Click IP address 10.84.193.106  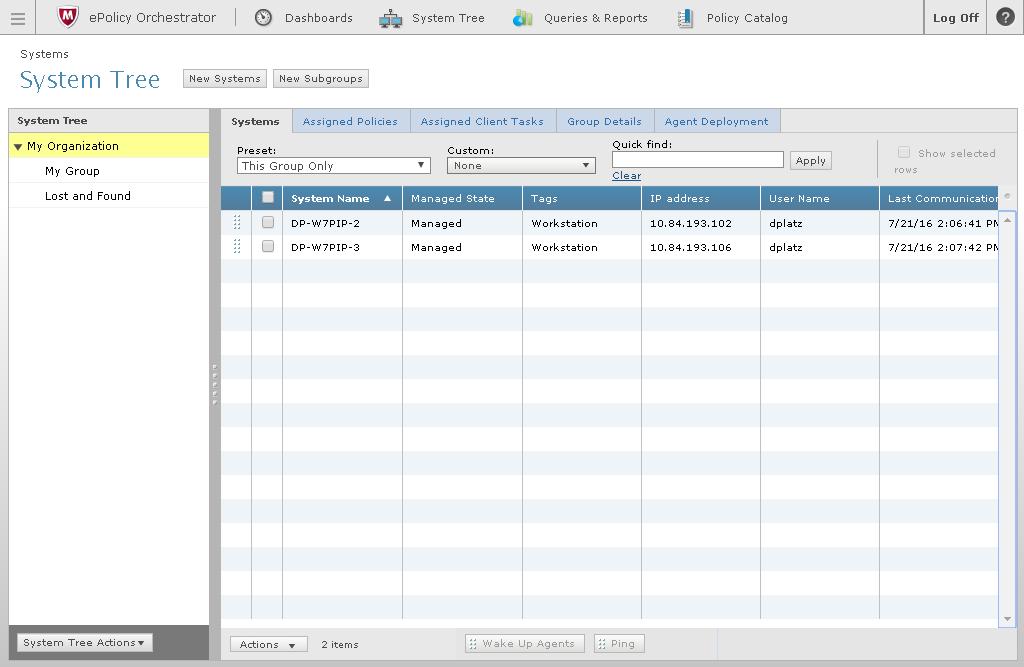(691, 248)
